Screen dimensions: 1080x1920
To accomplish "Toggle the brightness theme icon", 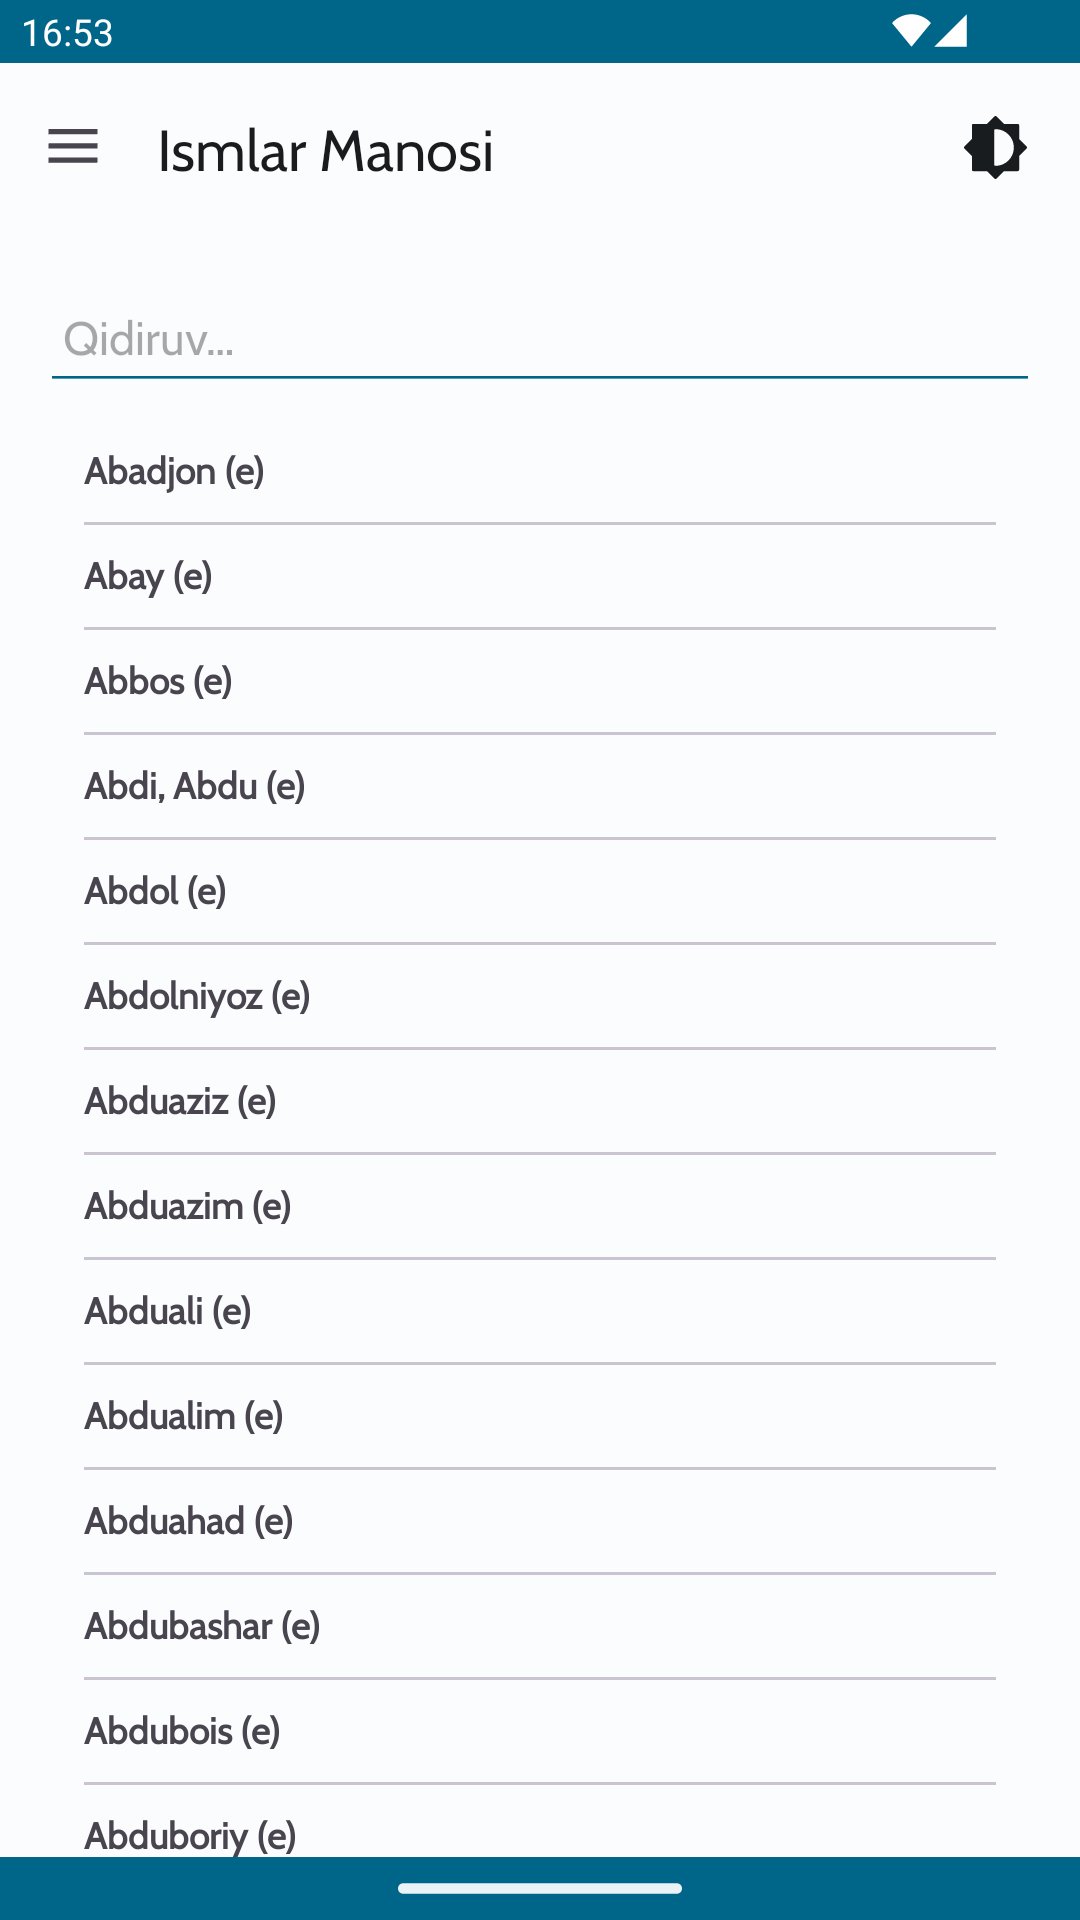I will tap(995, 148).
